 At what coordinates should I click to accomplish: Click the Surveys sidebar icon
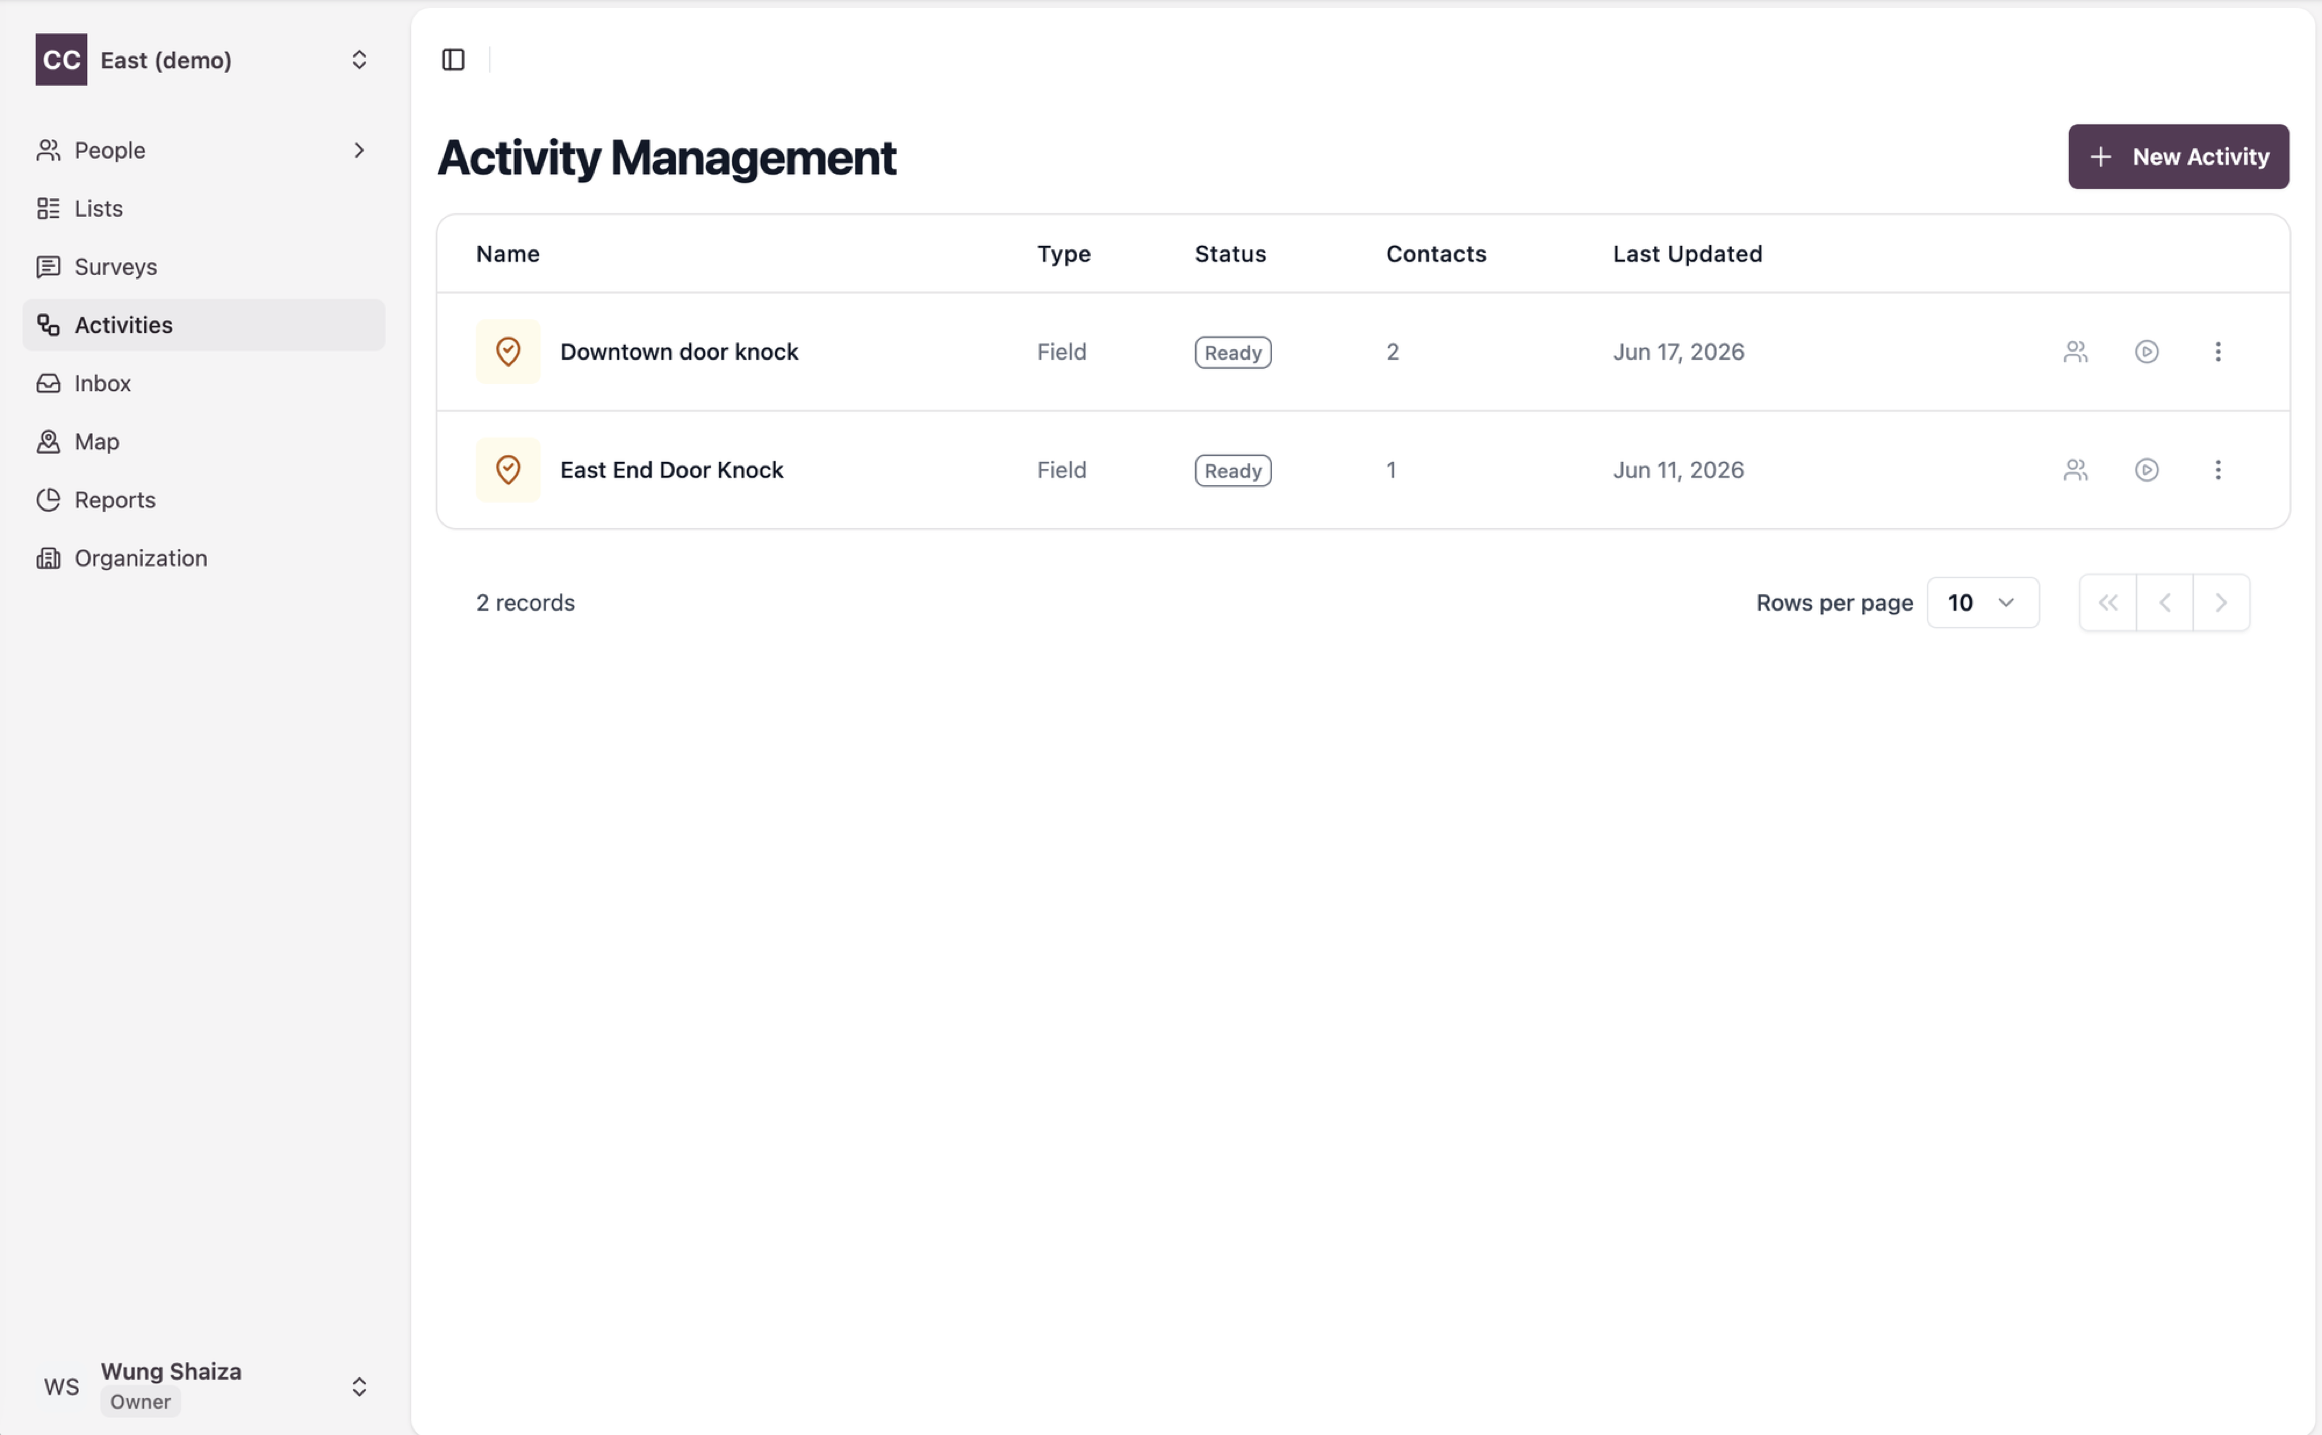click(x=48, y=266)
